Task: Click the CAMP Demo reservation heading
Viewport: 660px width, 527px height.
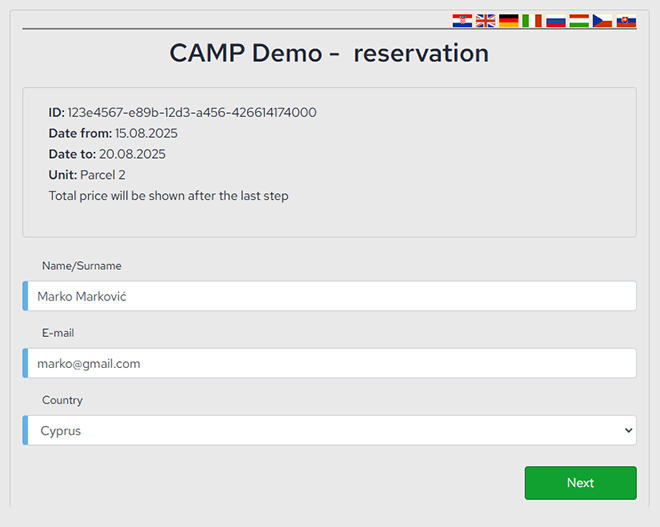Action: tap(329, 53)
